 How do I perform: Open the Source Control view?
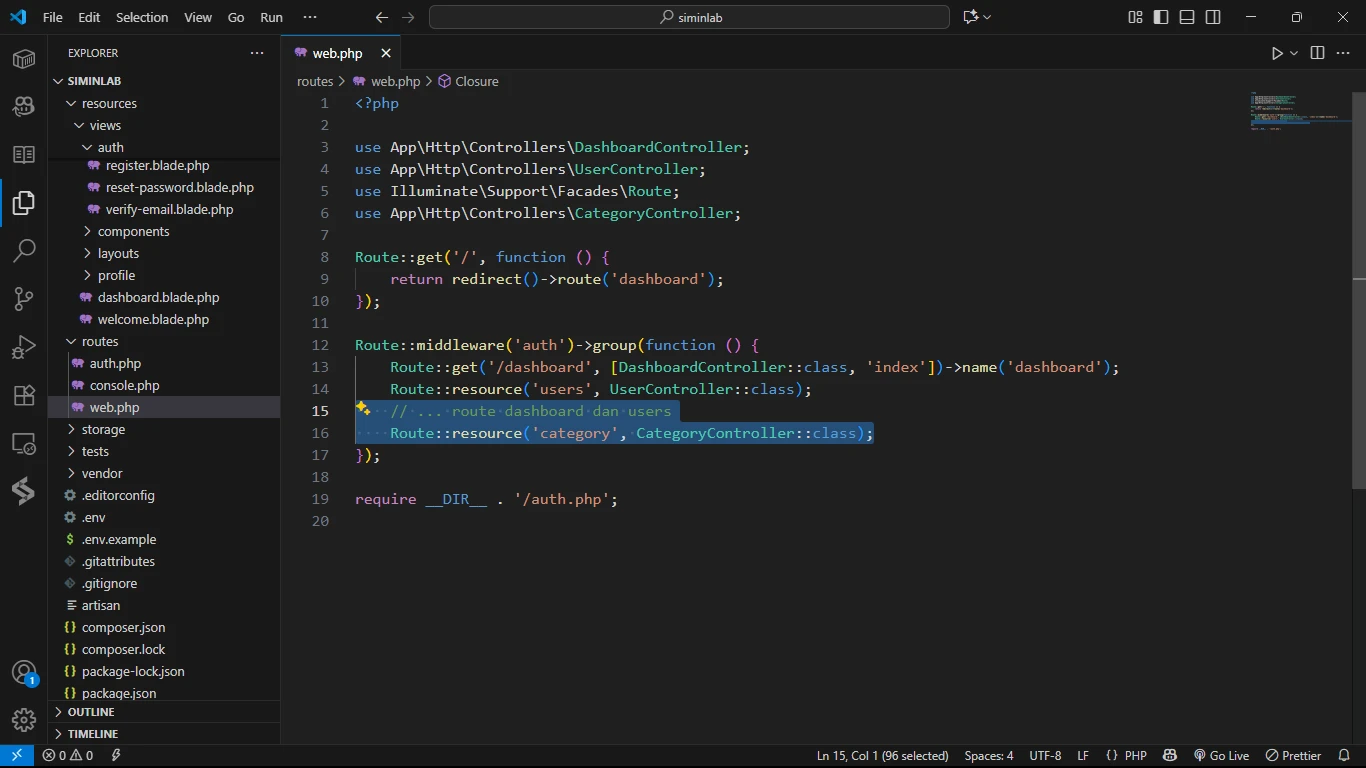coord(24,298)
